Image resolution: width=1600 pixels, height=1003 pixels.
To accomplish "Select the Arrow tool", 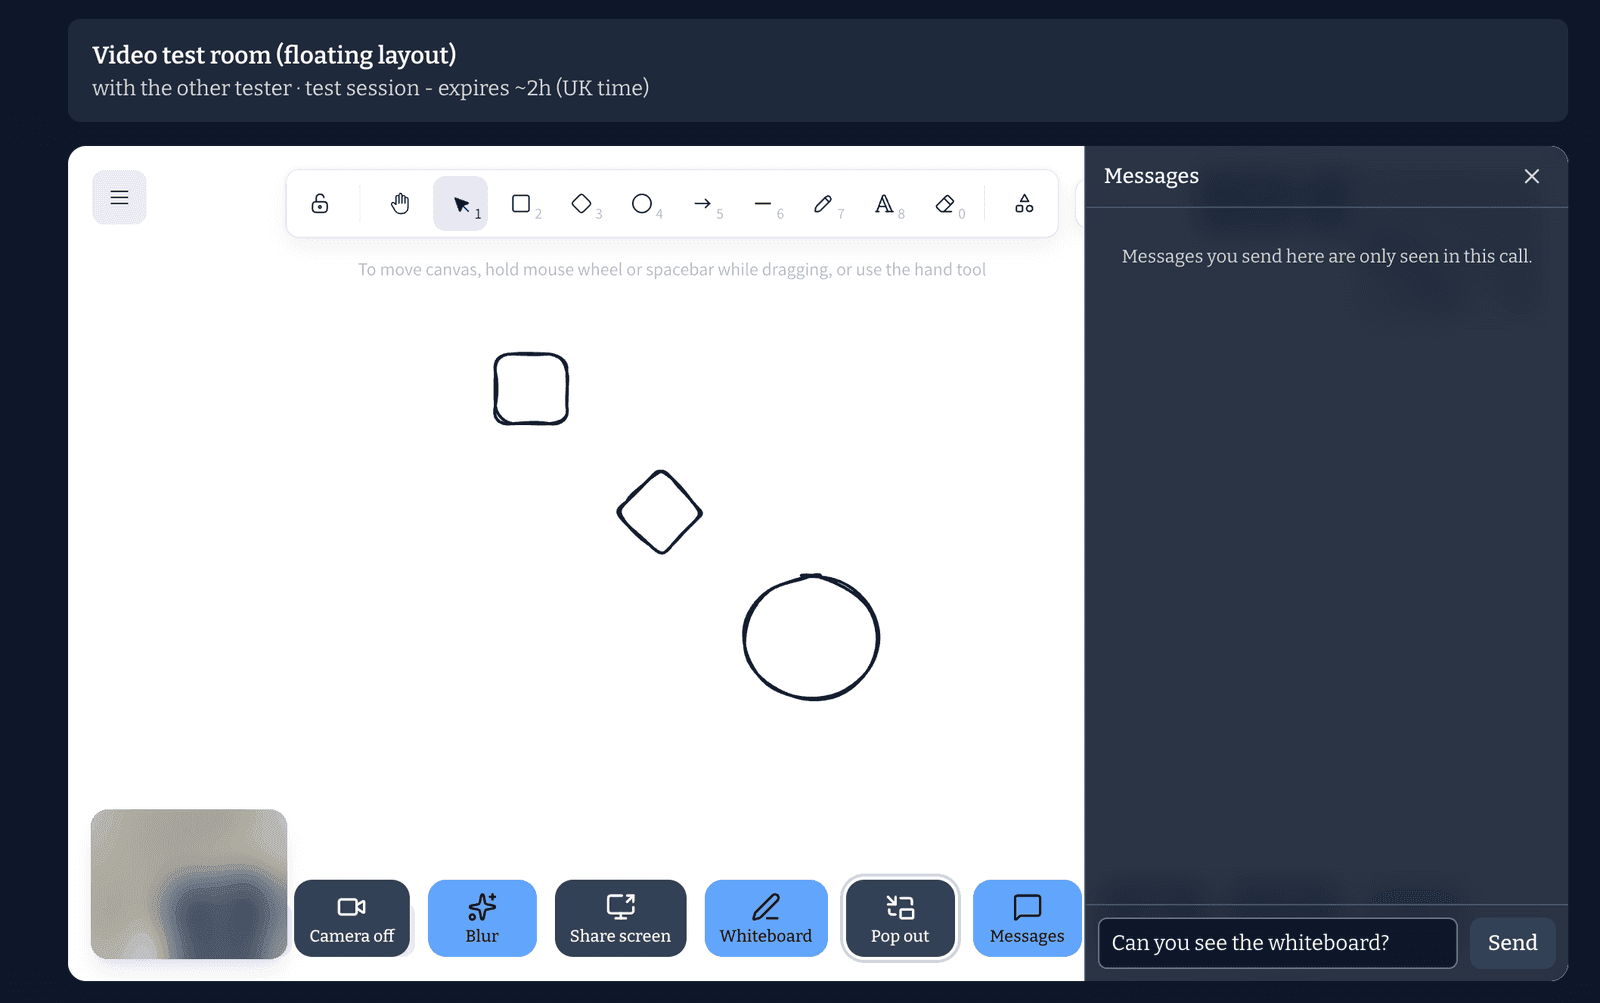I will 703,204.
